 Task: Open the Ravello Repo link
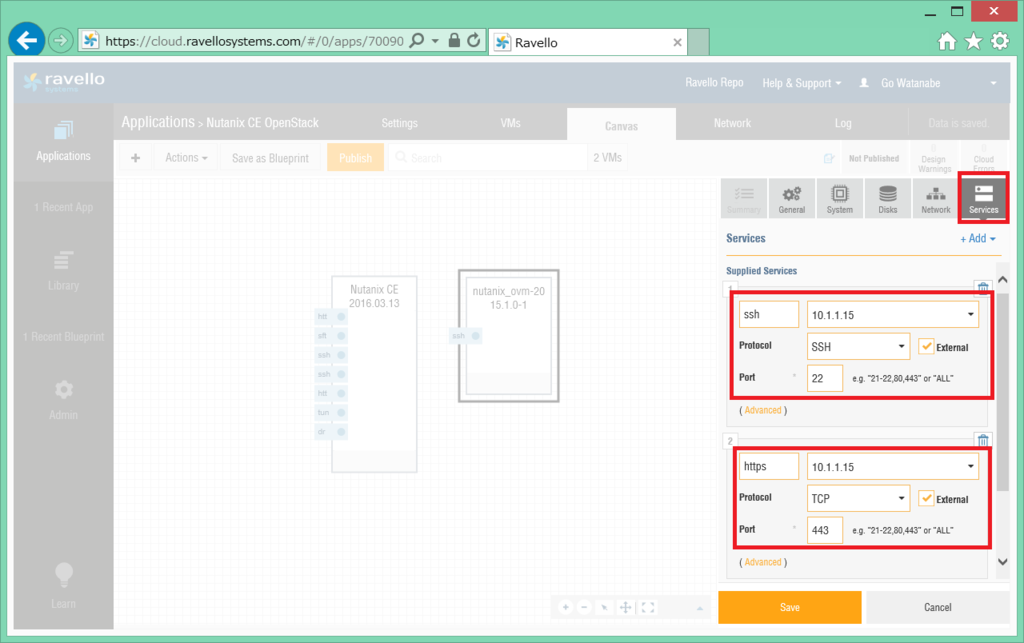(714, 82)
